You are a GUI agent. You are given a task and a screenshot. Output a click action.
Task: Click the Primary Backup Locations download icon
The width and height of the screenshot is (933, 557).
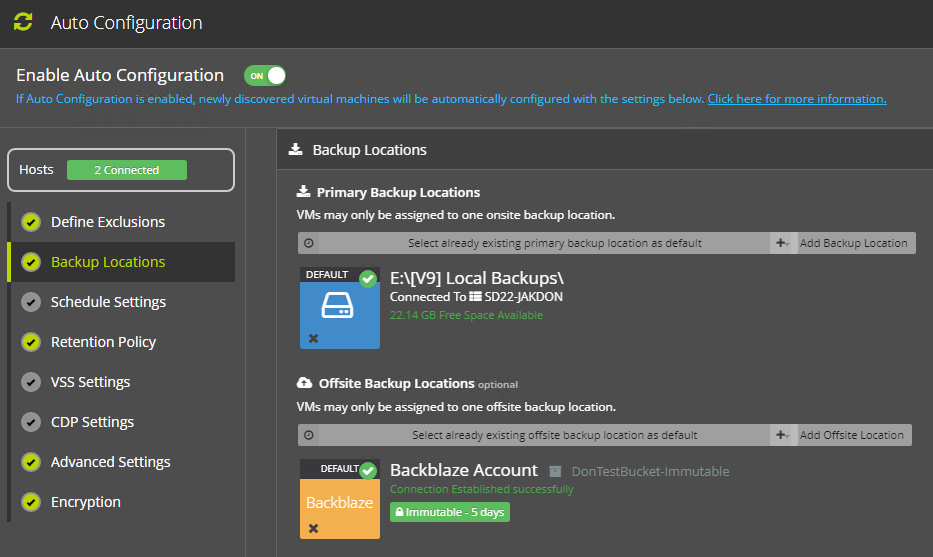point(303,192)
